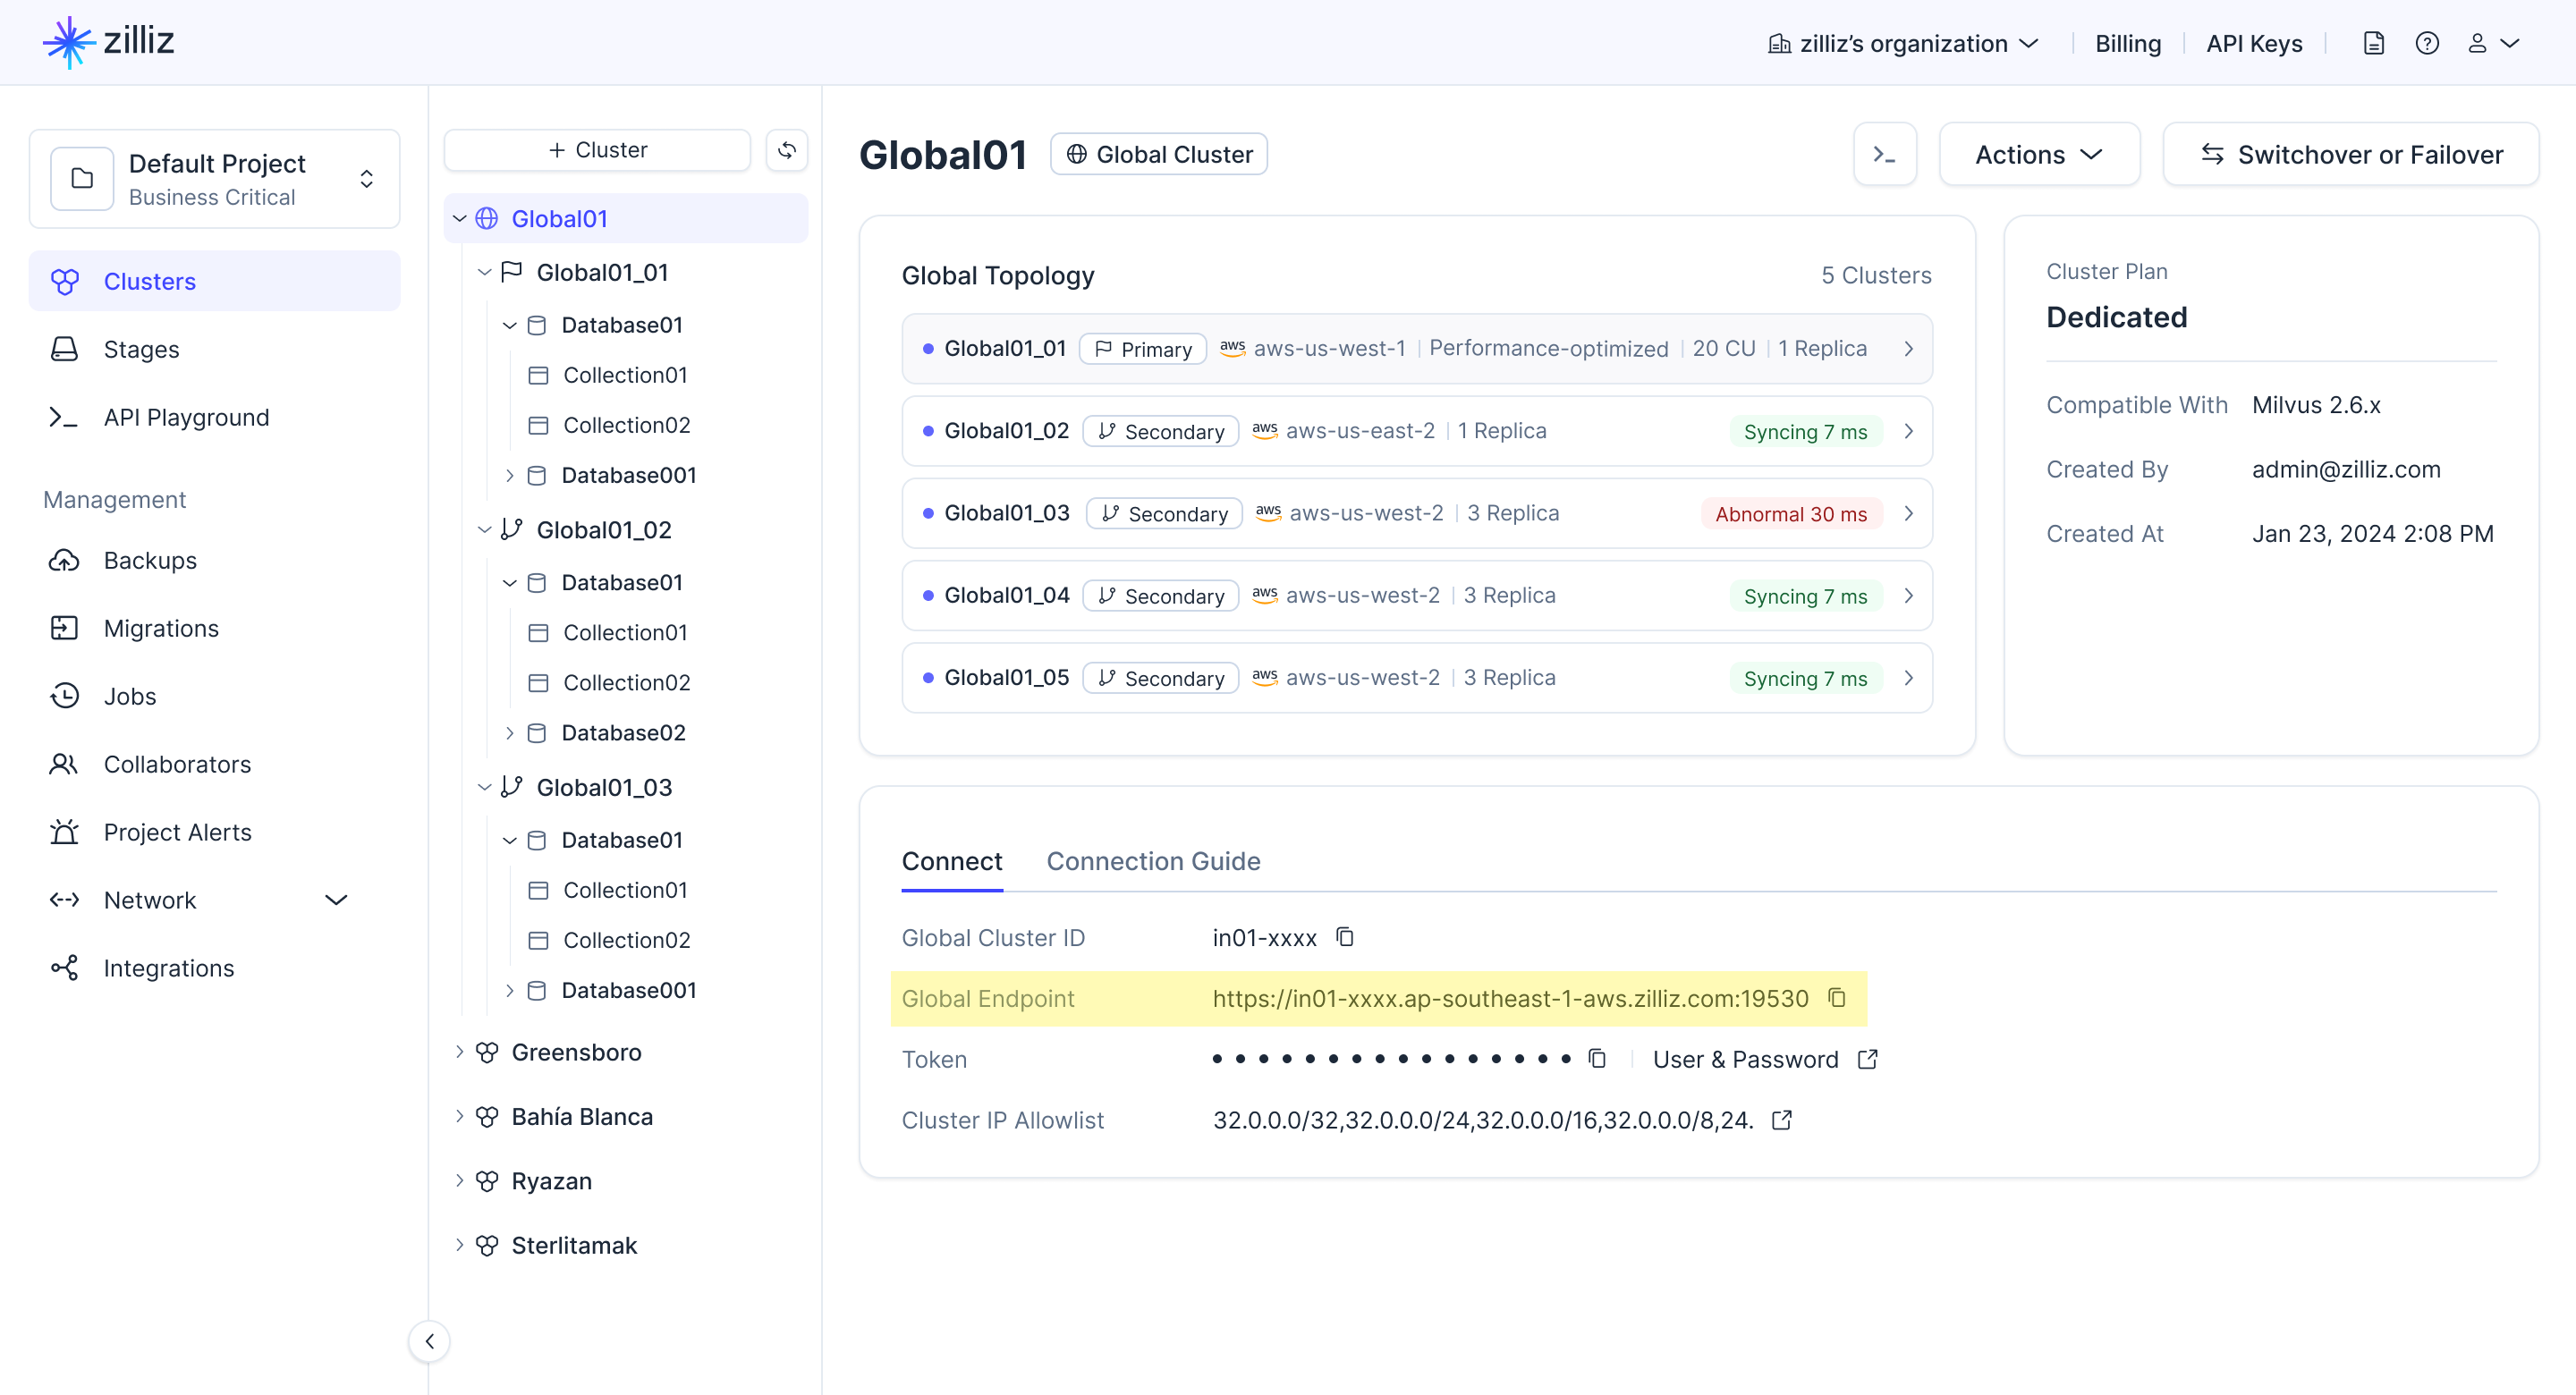Viewport: 2576px width, 1395px height.
Task: Switch to the Connection Guide tab
Action: [x=1152, y=861]
